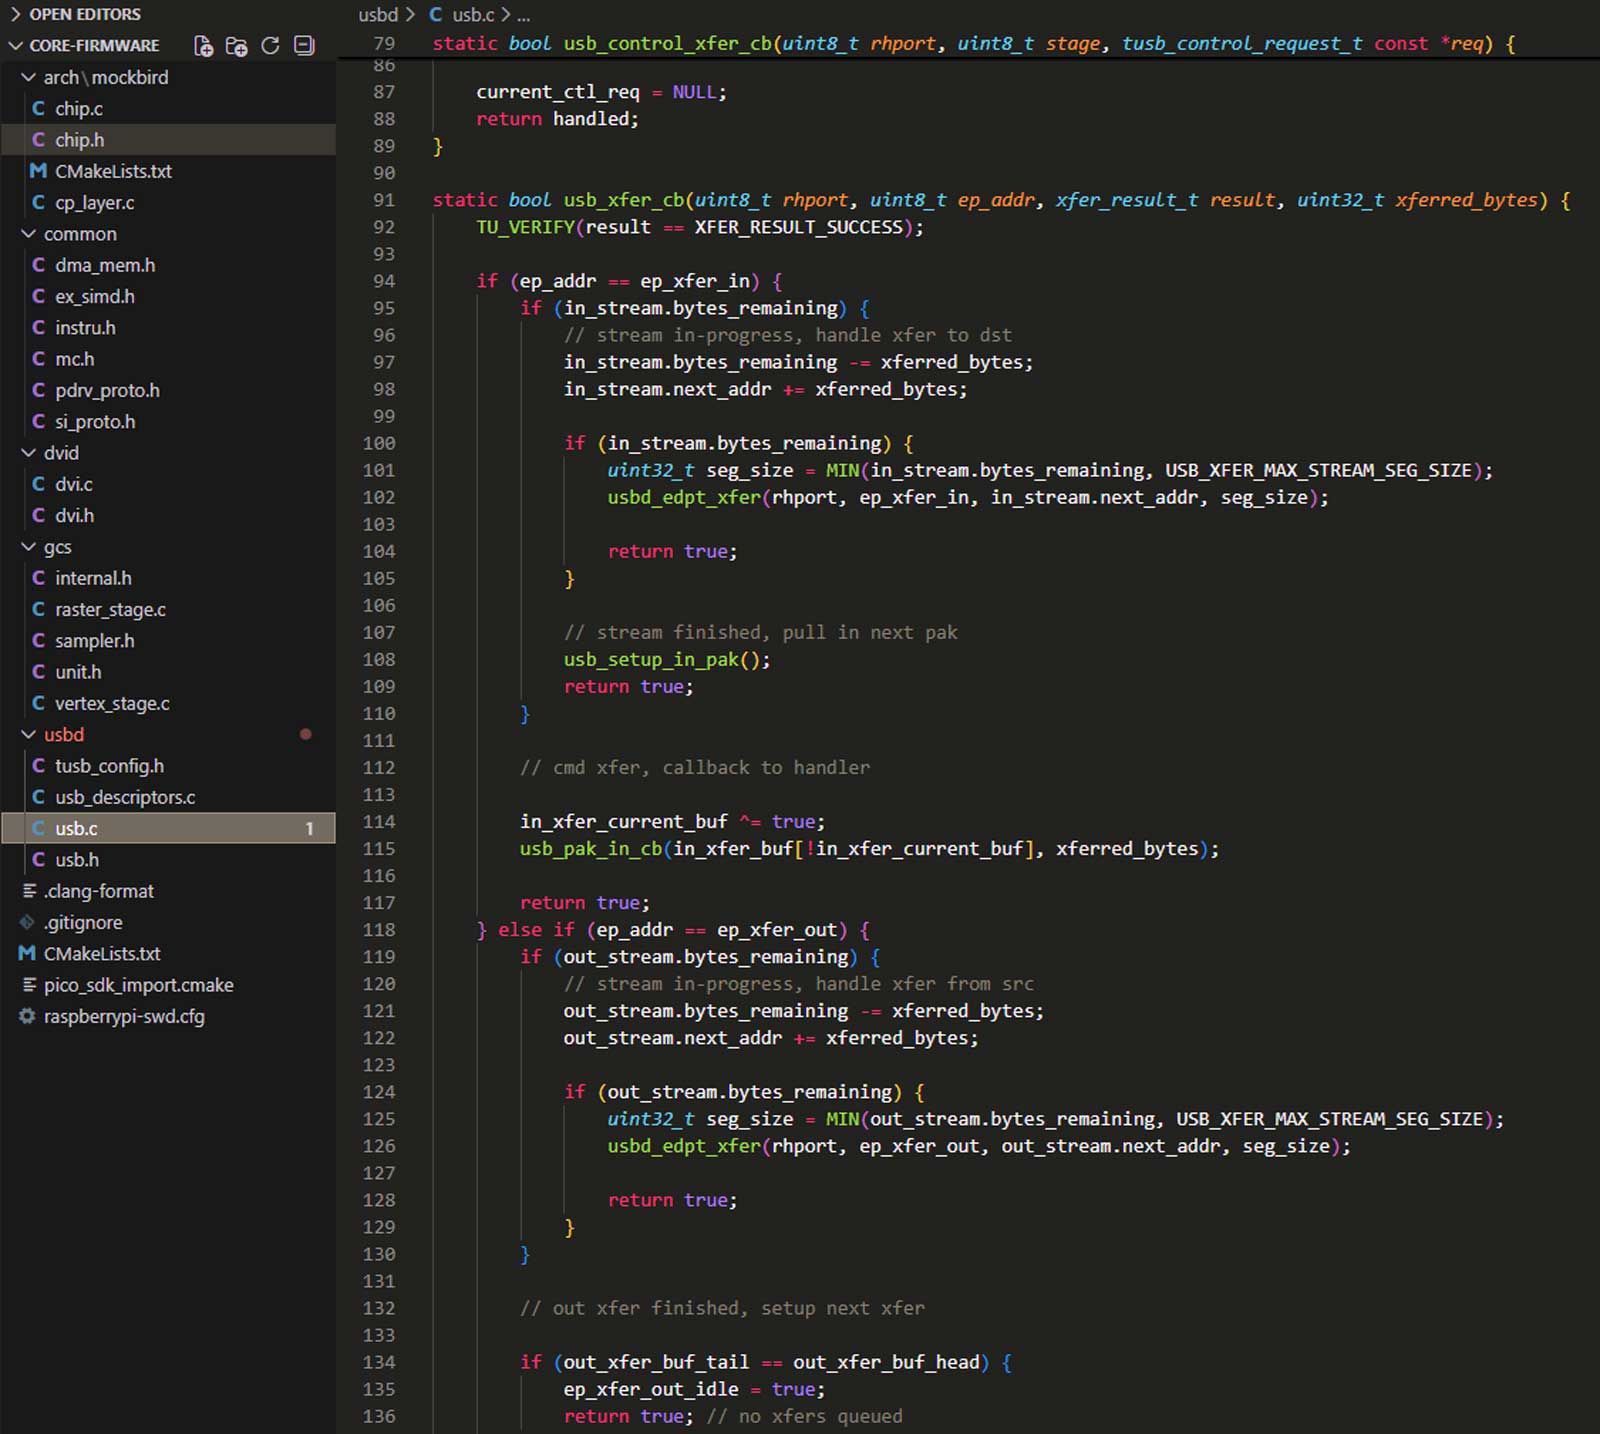Click the gear icon beside raspberrypi-swd.cfg

(x=27, y=1017)
